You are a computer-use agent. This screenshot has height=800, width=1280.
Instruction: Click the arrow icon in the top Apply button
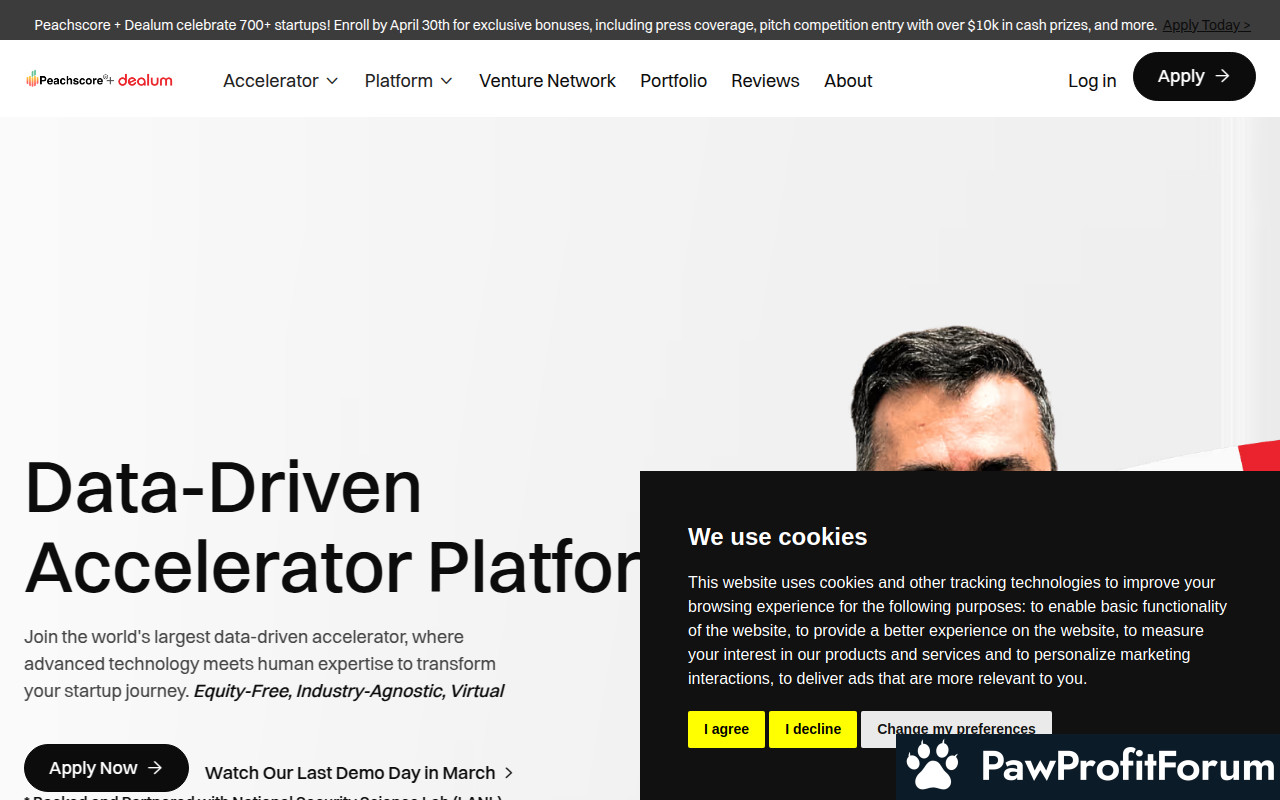pyautogui.click(x=1222, y=76)
